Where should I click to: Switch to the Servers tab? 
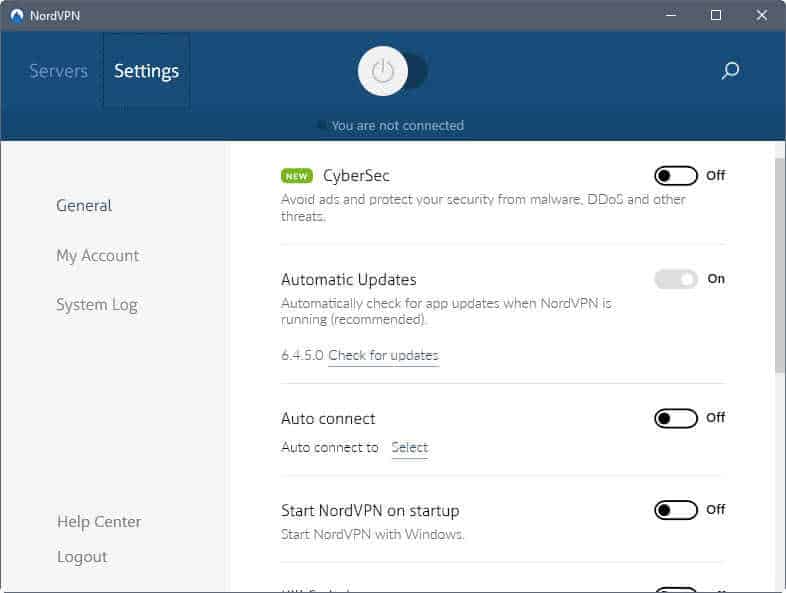[58, 71]
